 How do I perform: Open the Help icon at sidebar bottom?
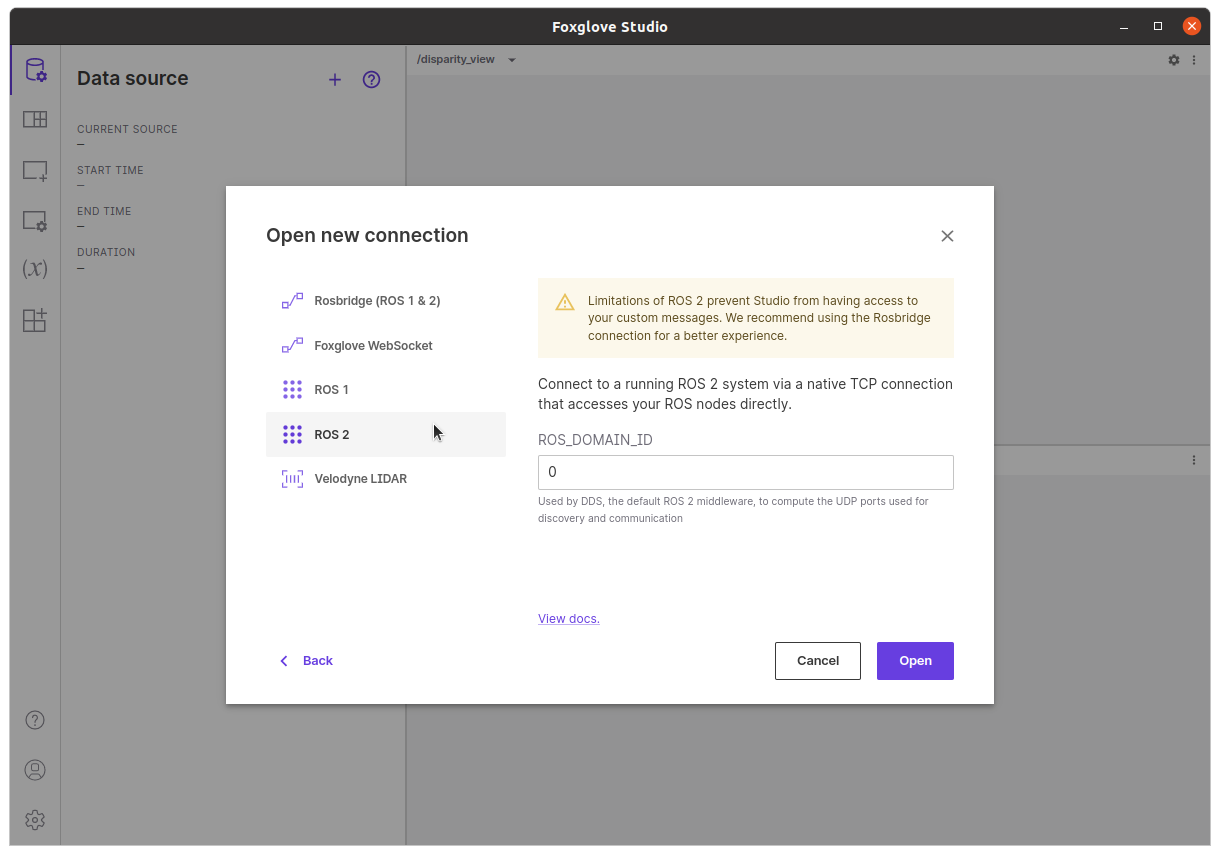click(35, 720)
